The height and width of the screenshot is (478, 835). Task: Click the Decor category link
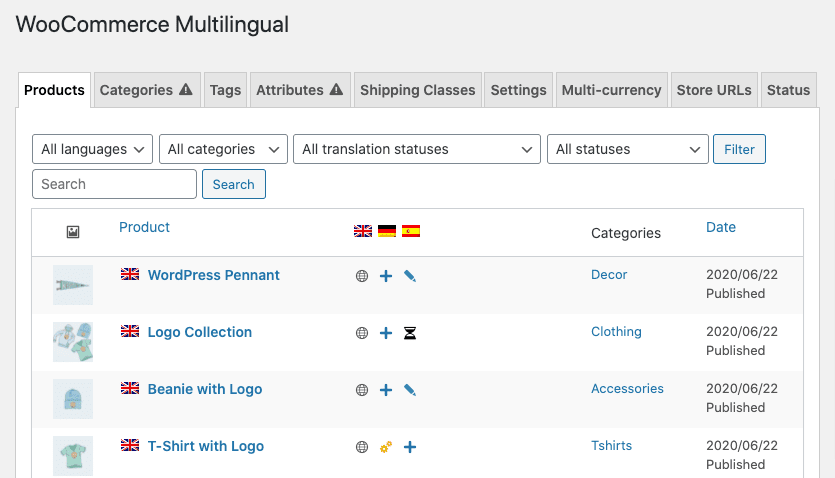pyautogui.click(x=609, y=275)
